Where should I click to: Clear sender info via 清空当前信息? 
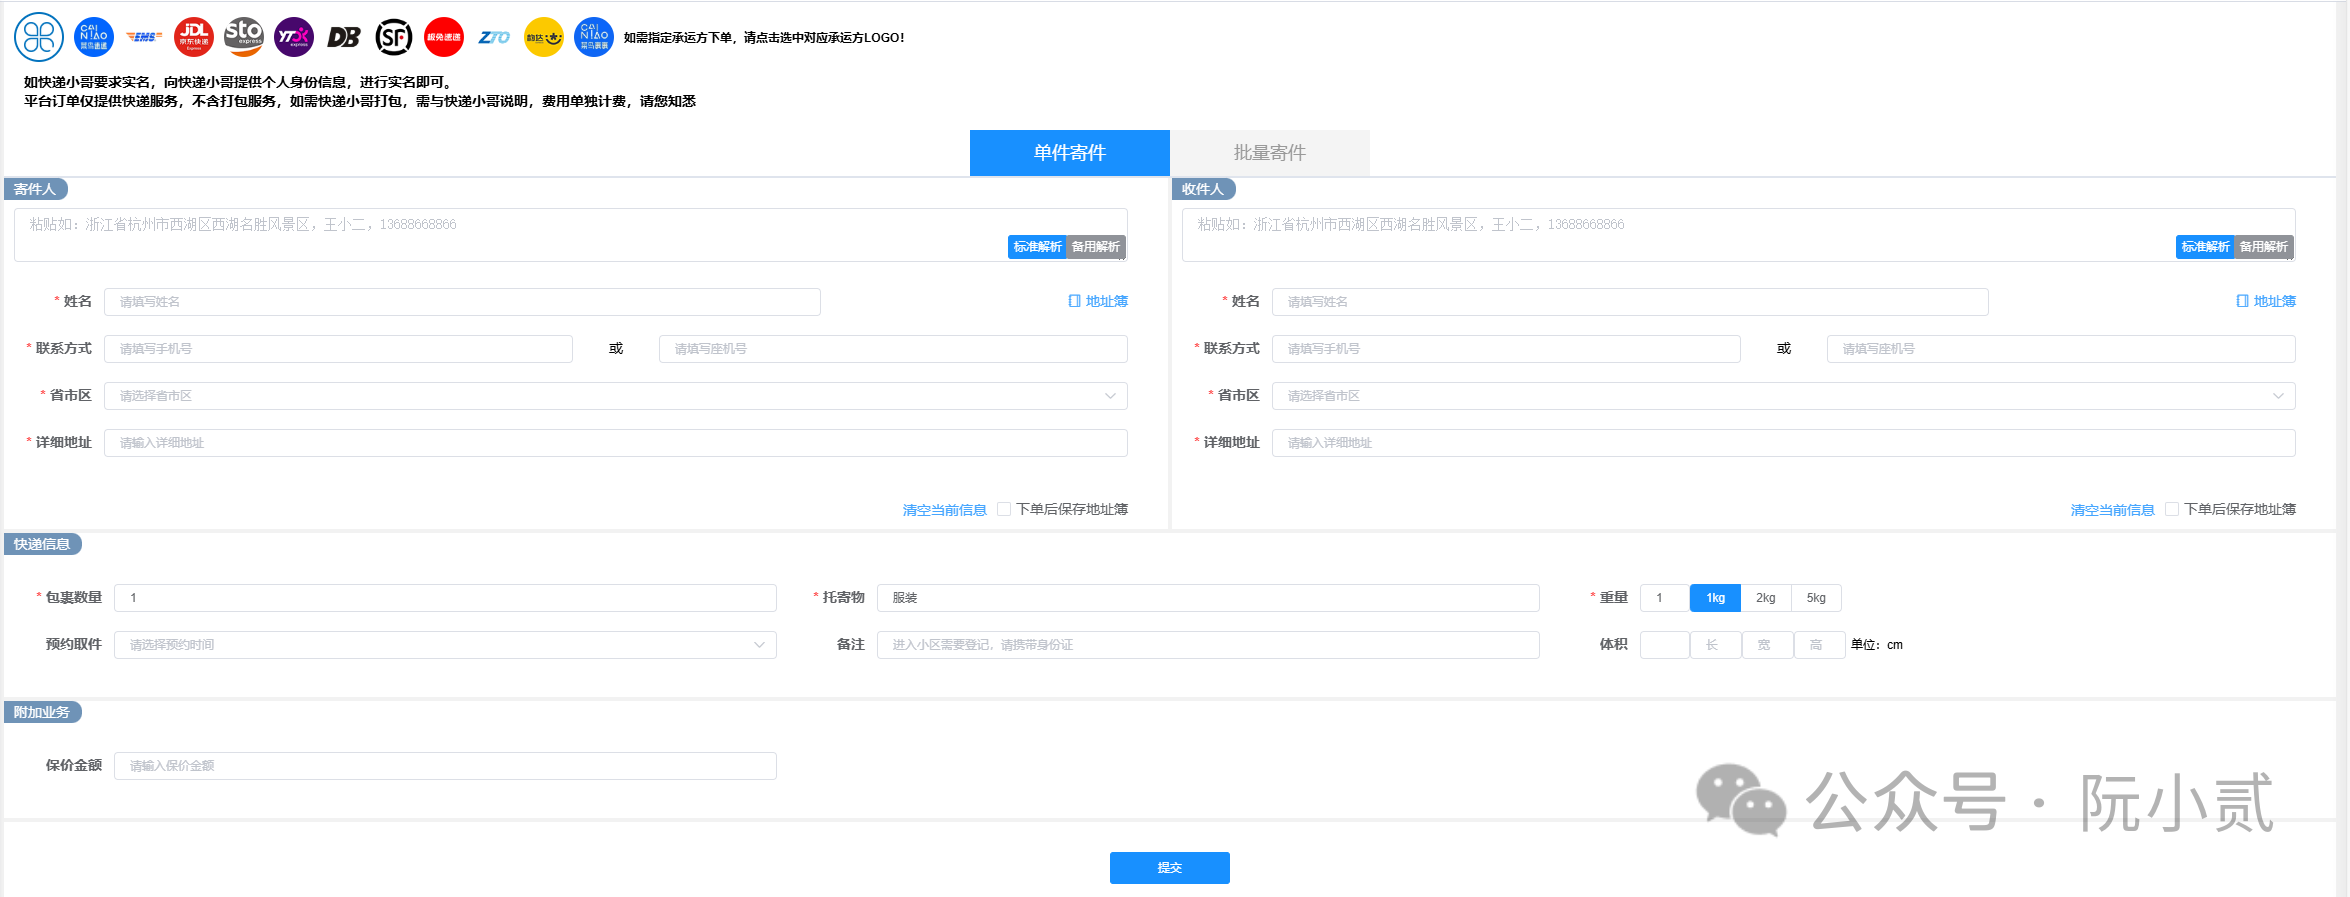[x=944, y=510]
